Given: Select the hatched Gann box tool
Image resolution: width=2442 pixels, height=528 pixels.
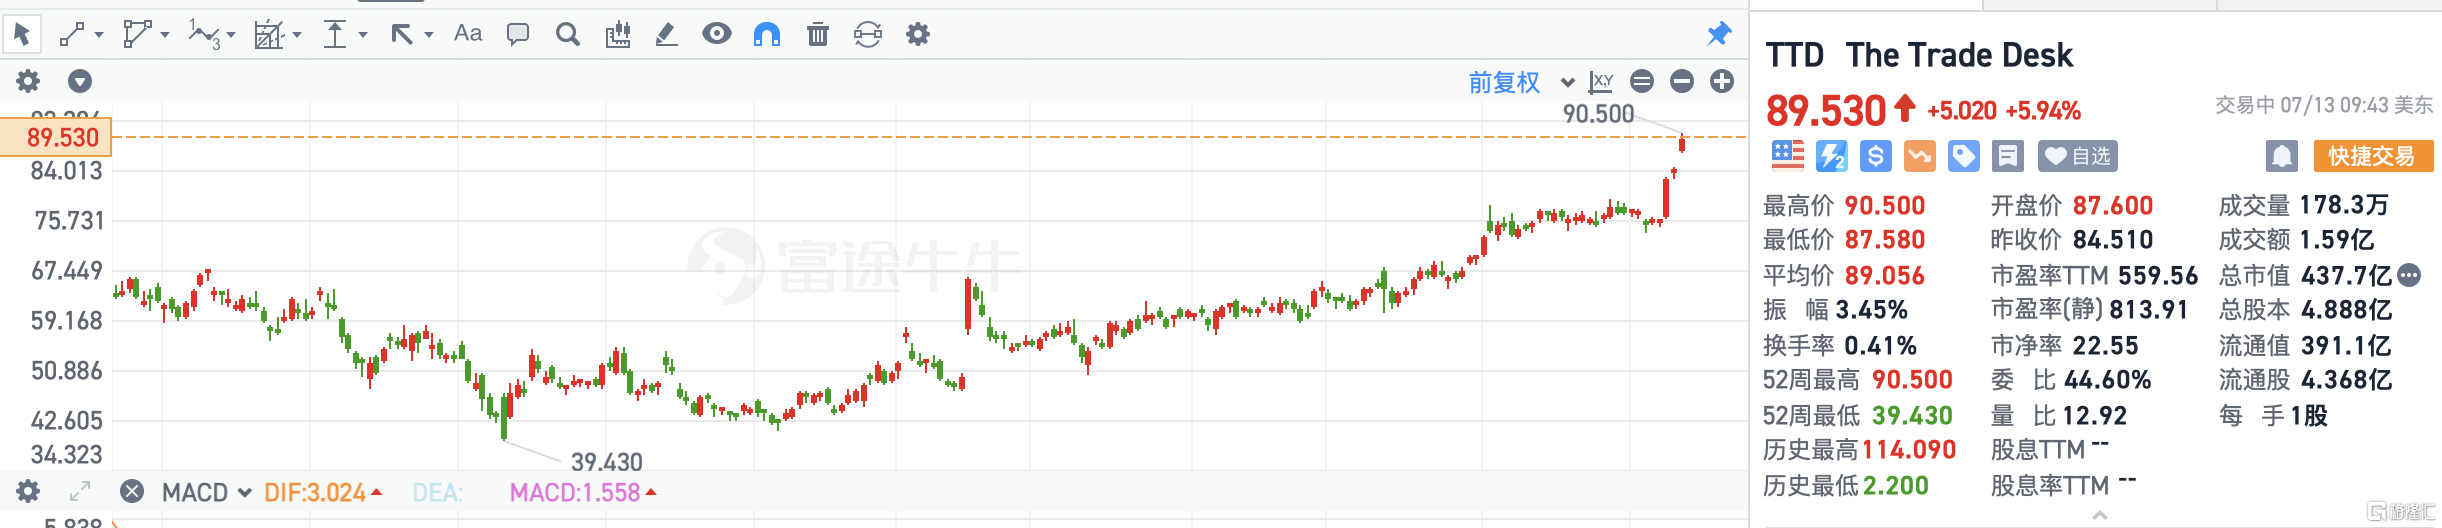Looking at the screenshot, I should [x=269, y=35].
